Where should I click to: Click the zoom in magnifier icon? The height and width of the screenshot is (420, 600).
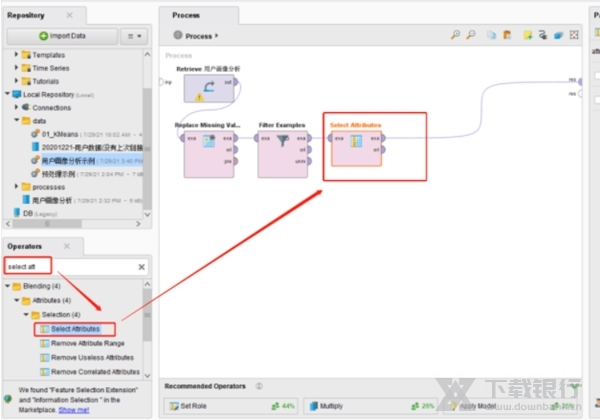pyautogui.click(x=455, y=35)
